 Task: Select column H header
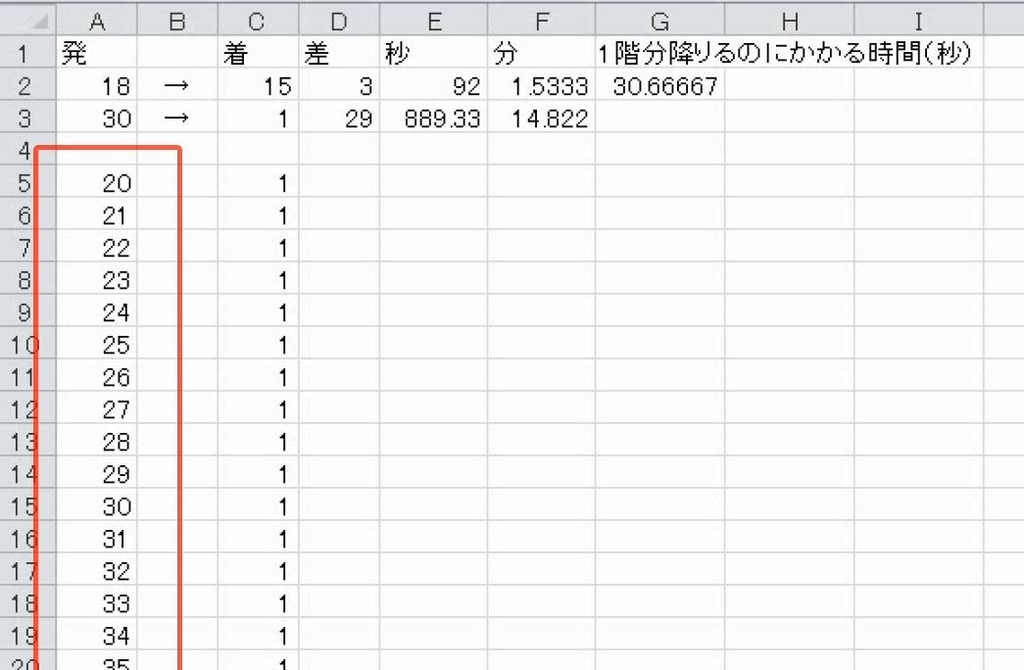click(x=789, y=21)
